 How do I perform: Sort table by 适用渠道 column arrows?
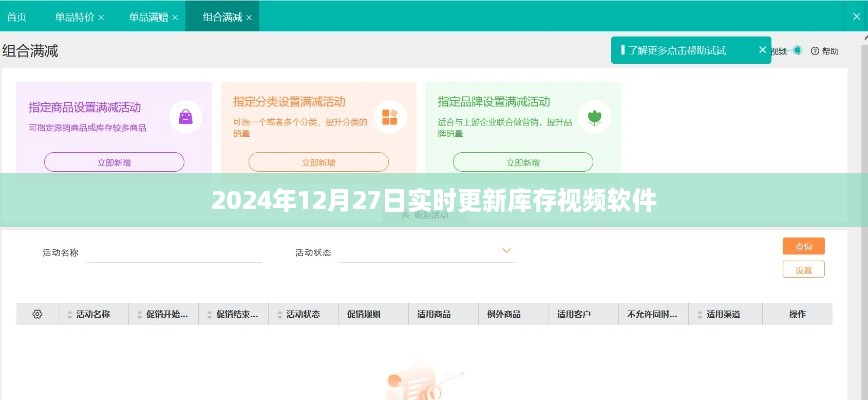click(700, 315)
